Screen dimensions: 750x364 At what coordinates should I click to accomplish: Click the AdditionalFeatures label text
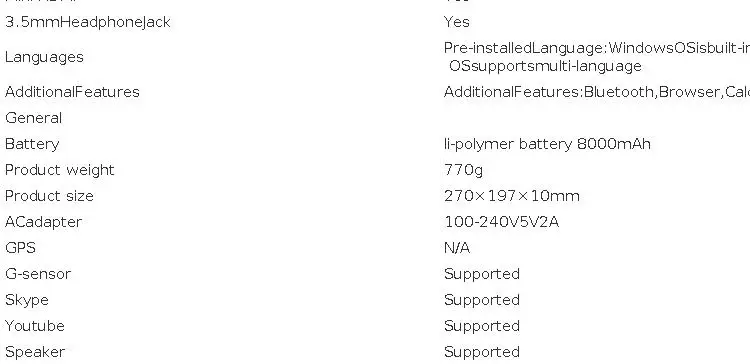[x=72, y=92]
